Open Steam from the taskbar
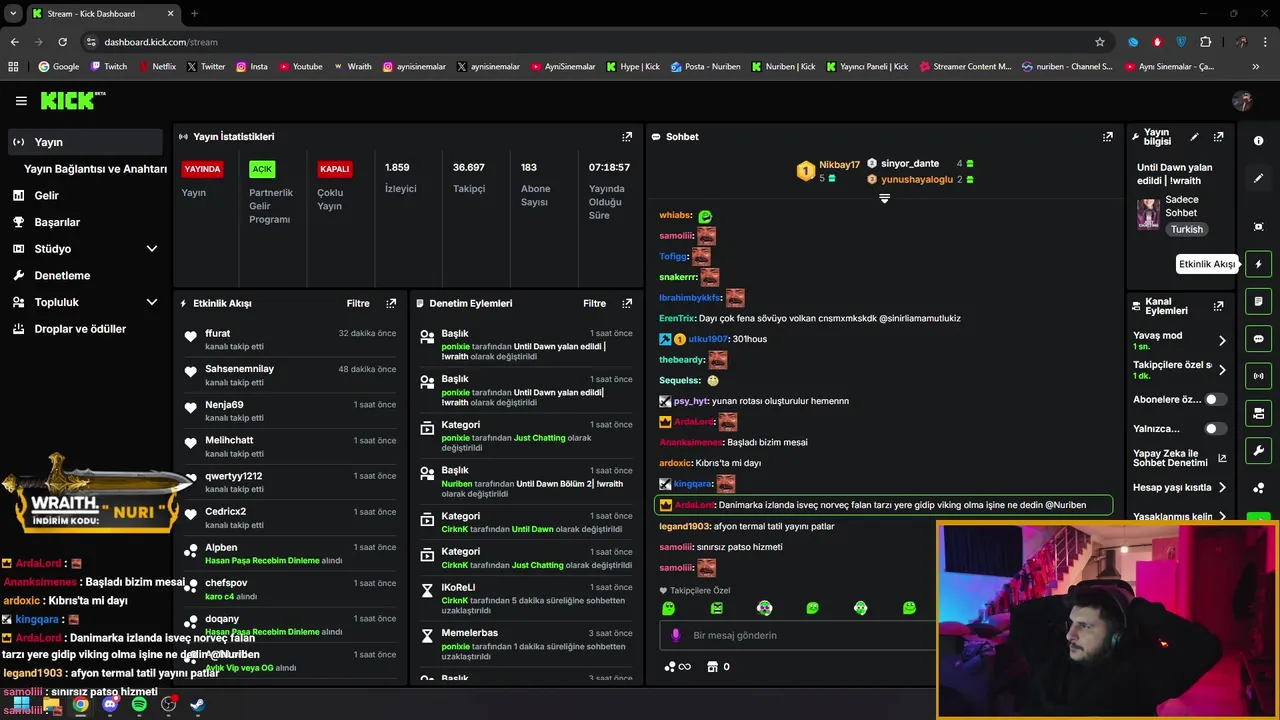The image size is (1280, 720). click(197, 705)
